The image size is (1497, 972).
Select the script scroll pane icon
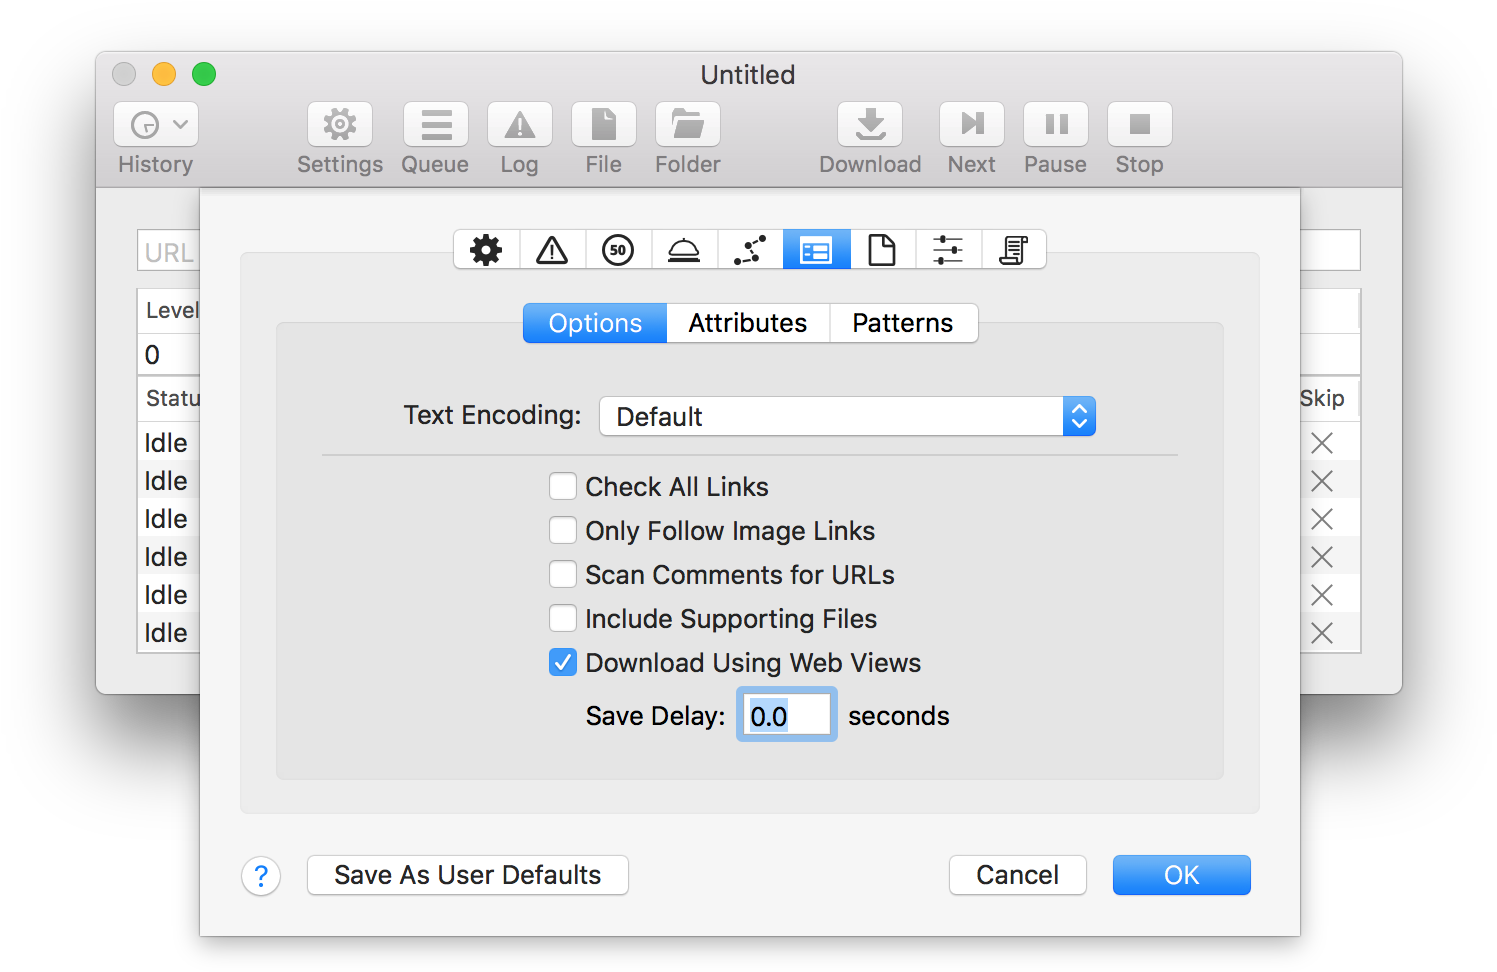[x=1014, y=250]
